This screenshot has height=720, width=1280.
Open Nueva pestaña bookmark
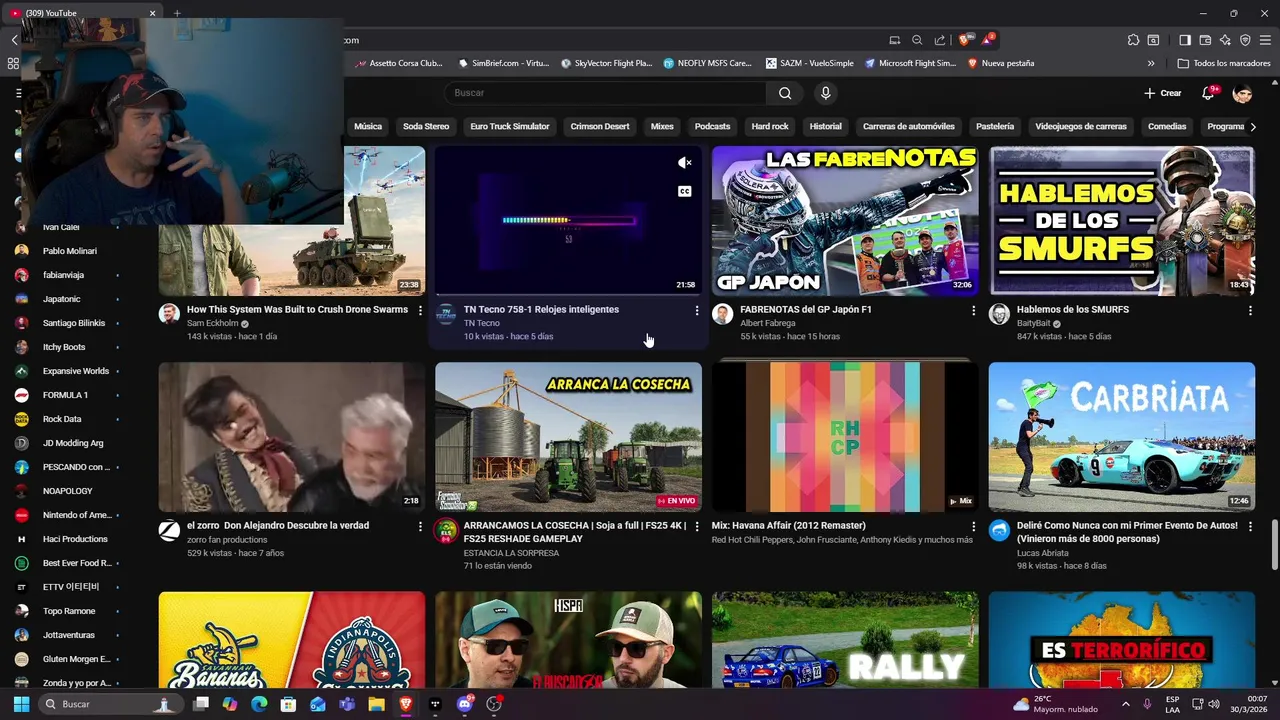click(x=1000, y=63)
